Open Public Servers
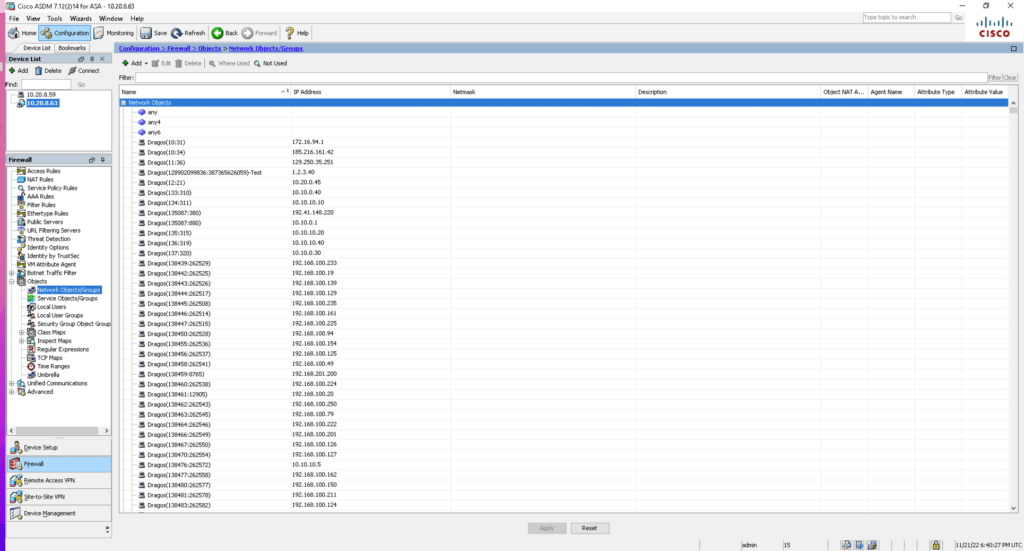This screenshot has height=551, width=1024. (x=45, y=222)
